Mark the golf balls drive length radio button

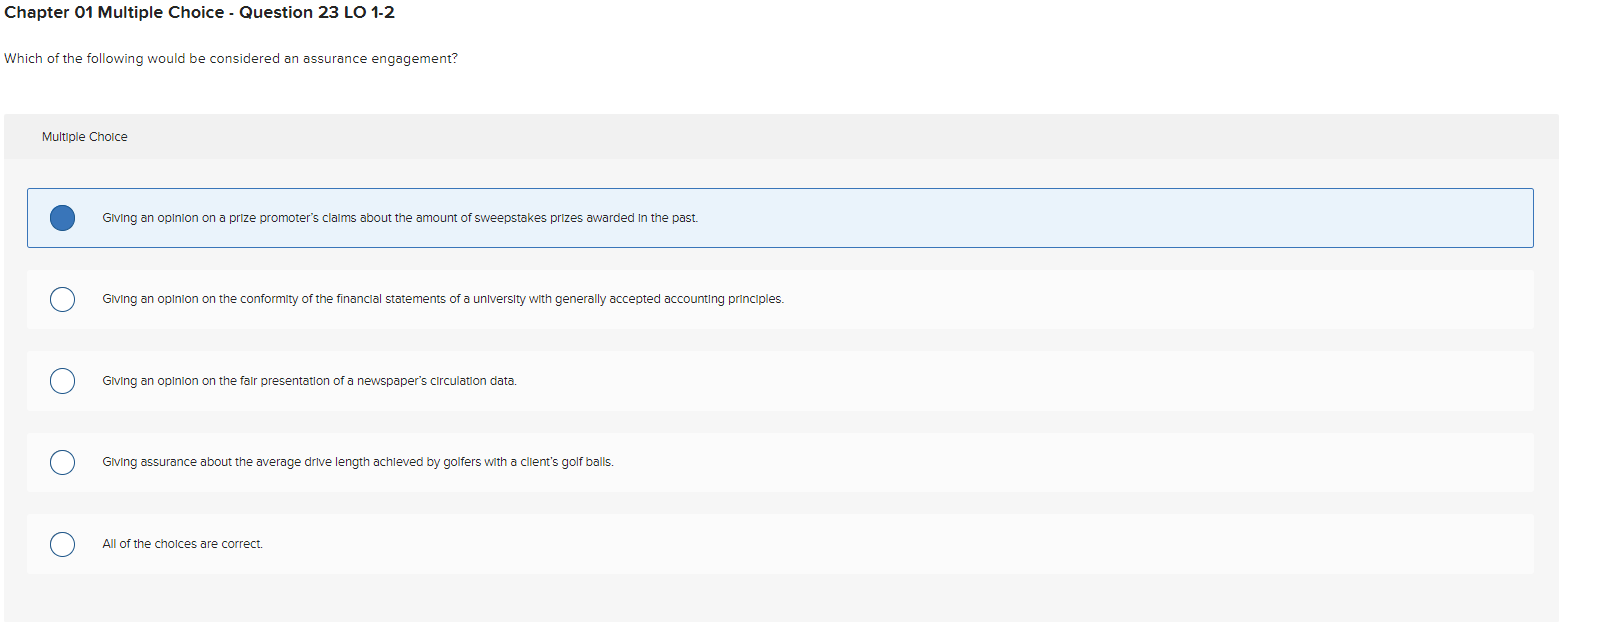click(62, 462)
